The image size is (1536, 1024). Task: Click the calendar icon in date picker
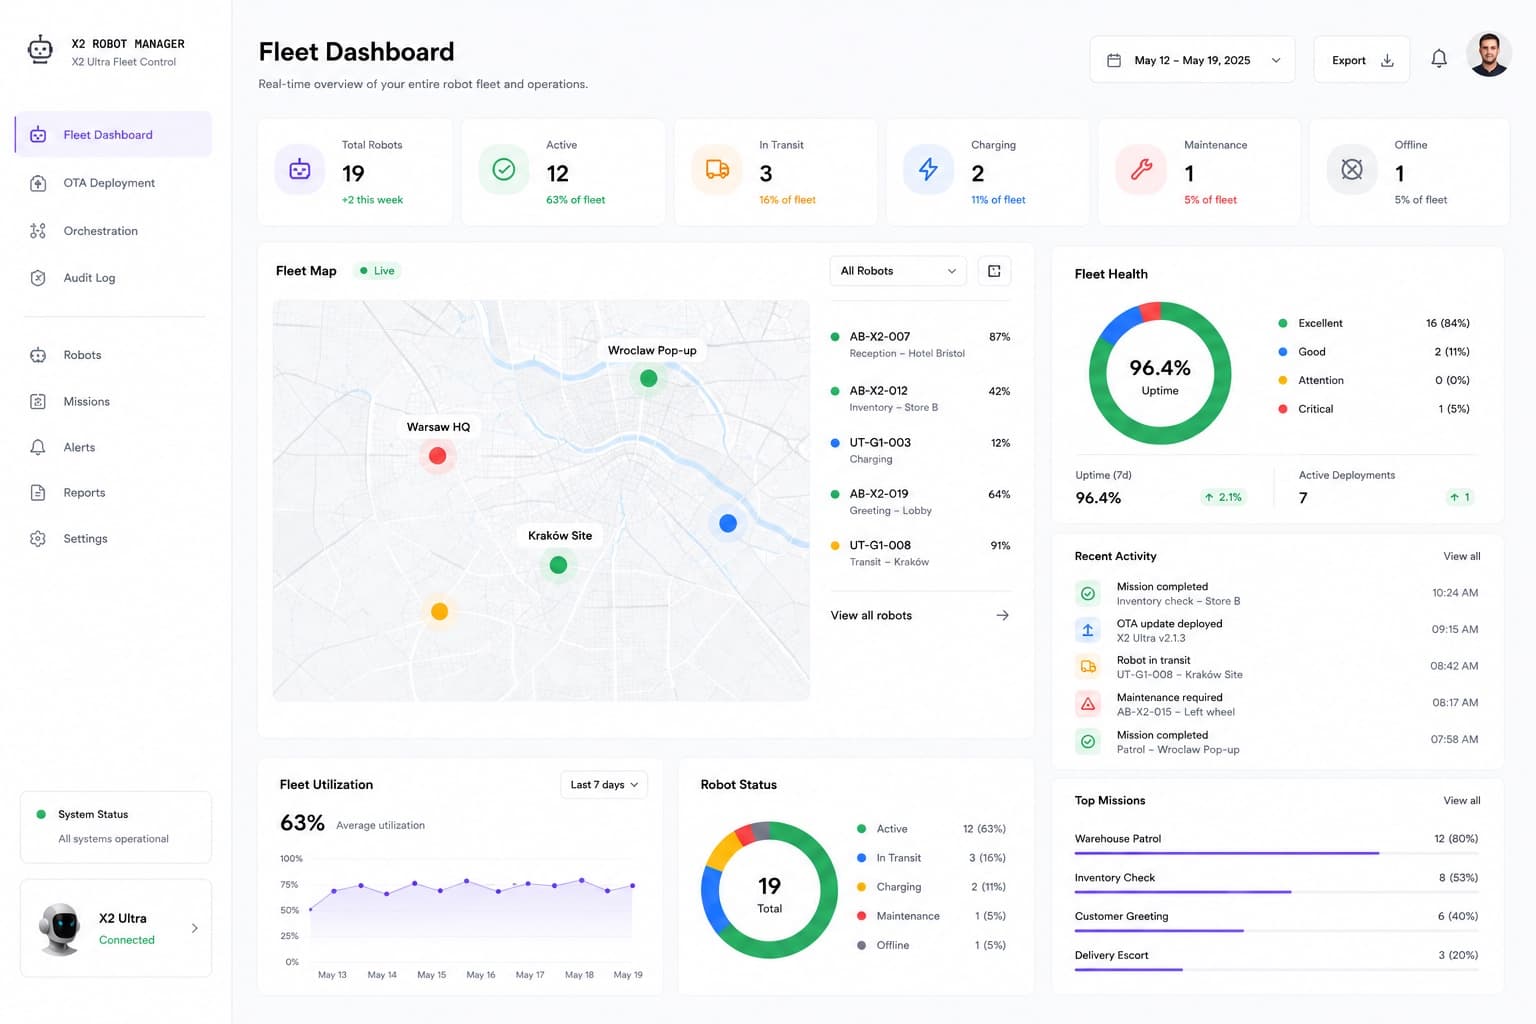coord(1114,60)
